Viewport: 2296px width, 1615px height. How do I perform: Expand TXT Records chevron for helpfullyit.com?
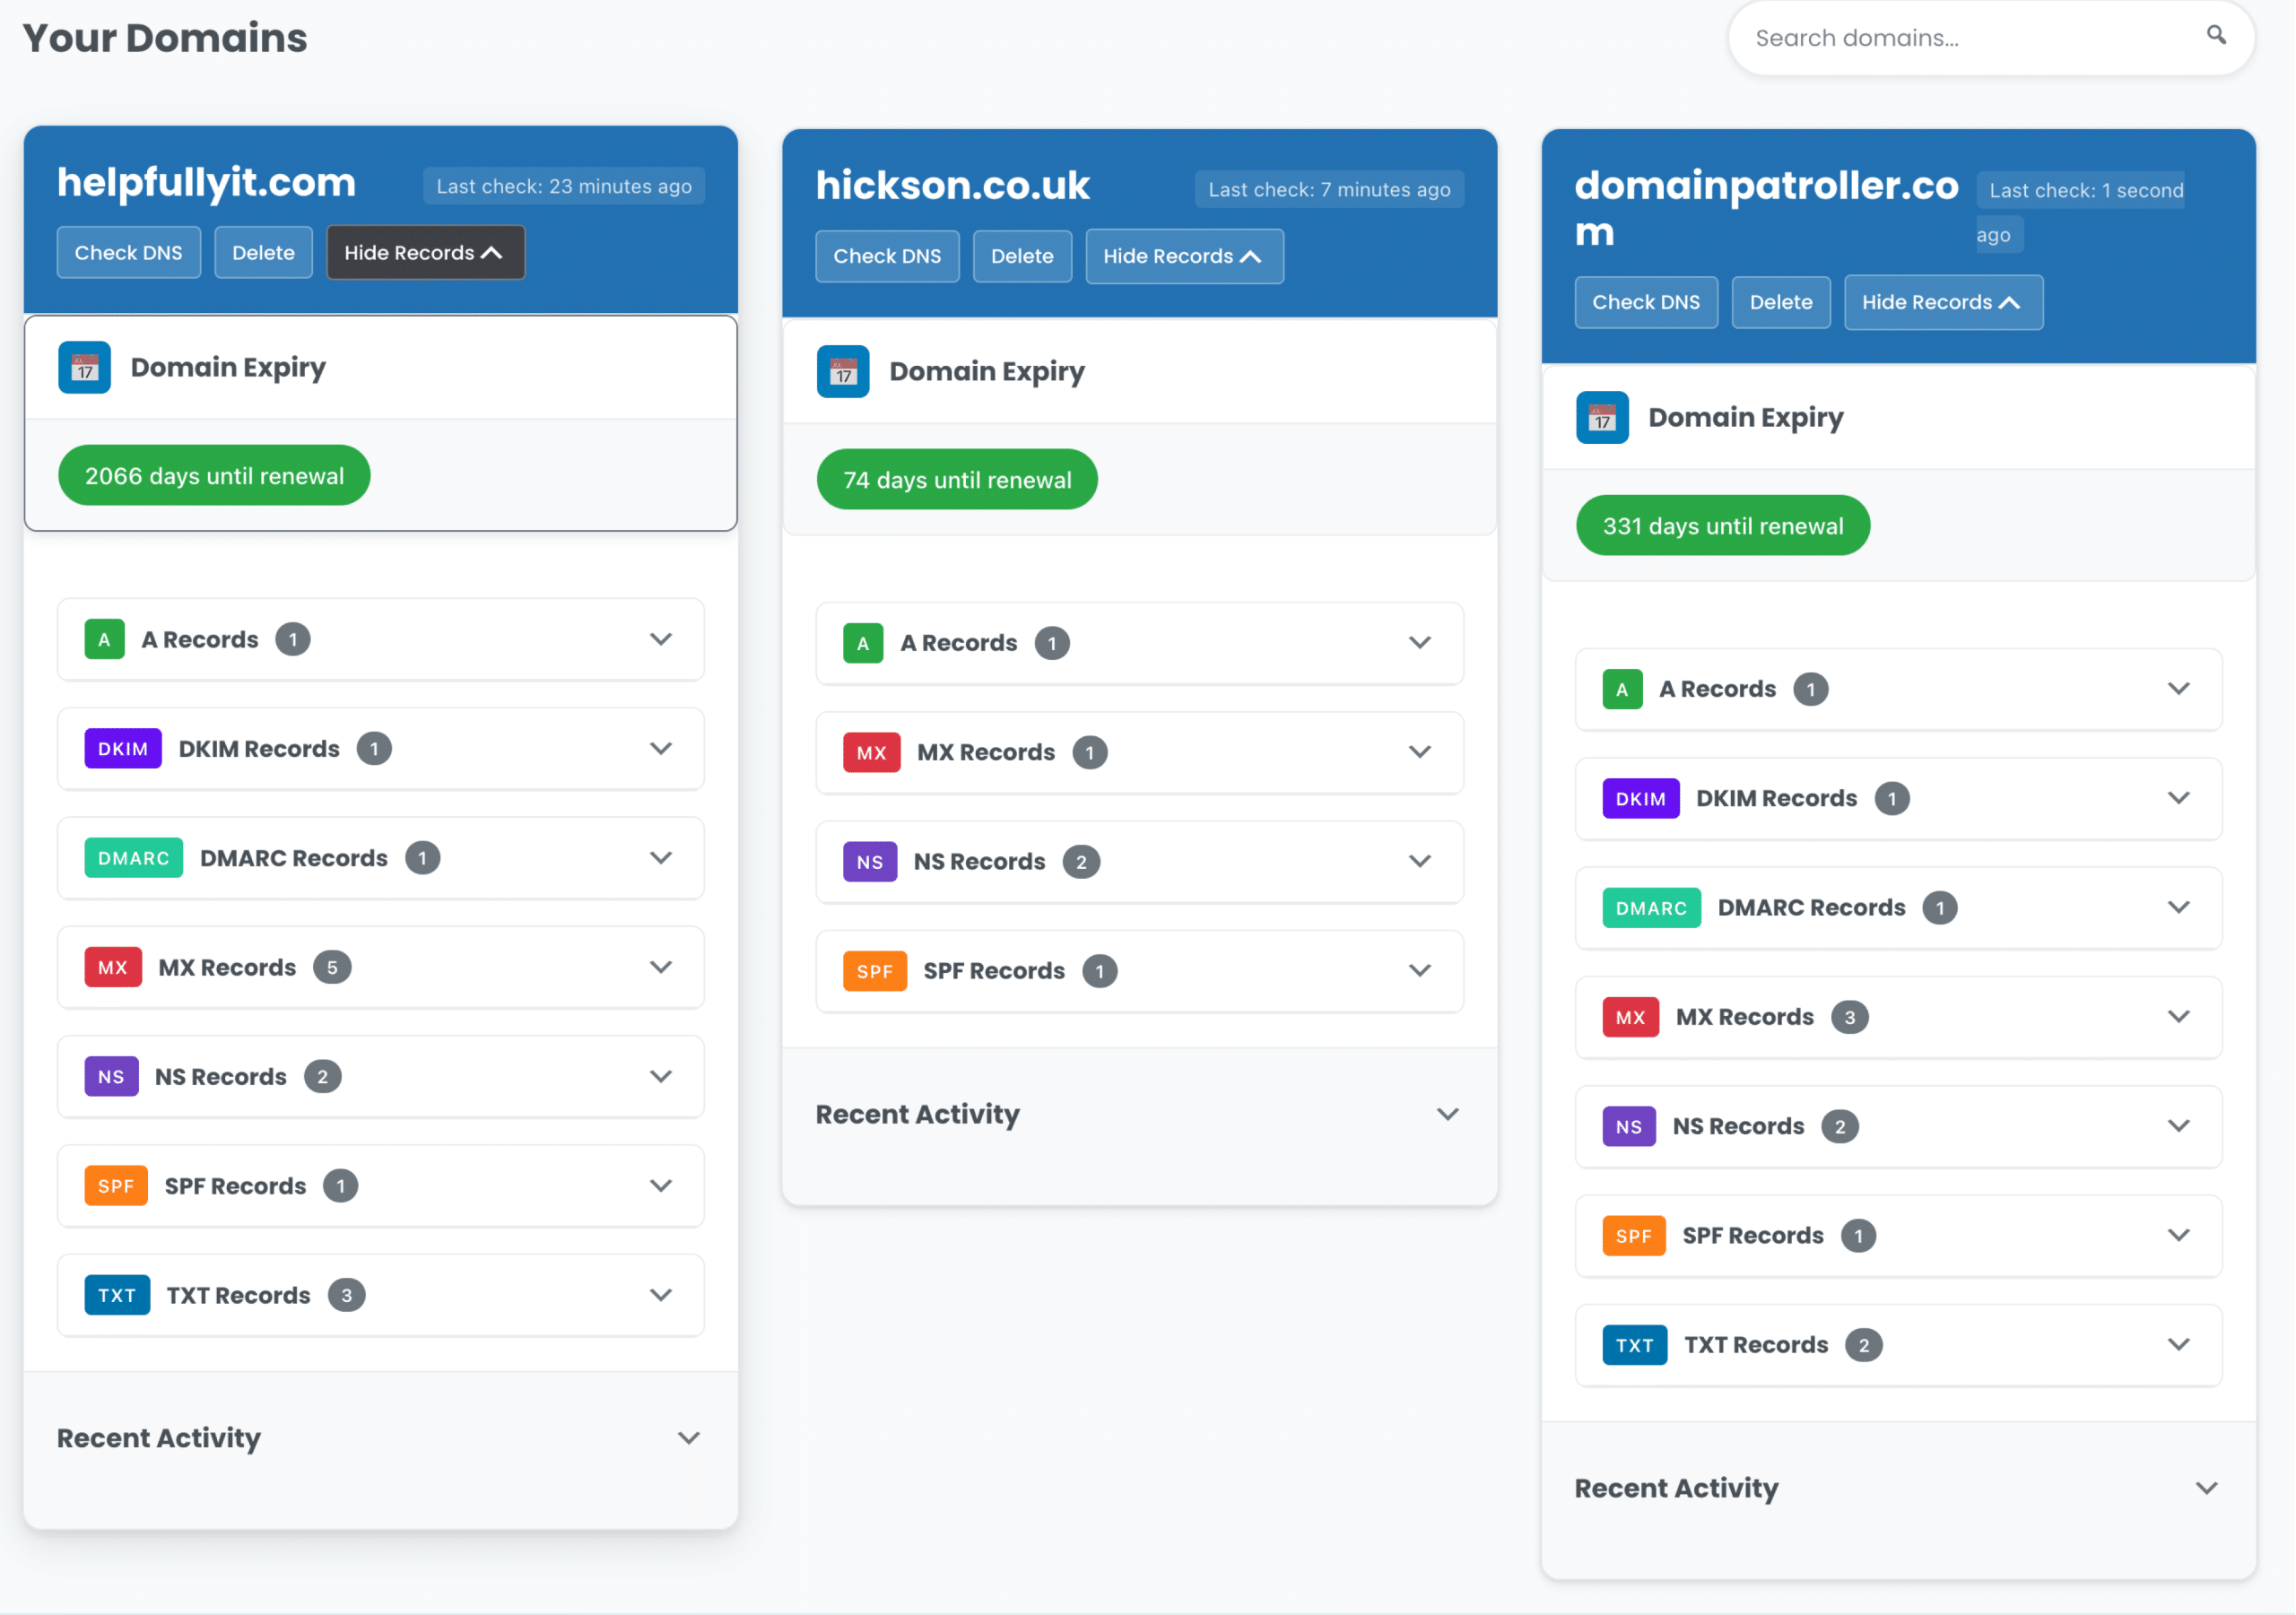(x=661, y=1295)
